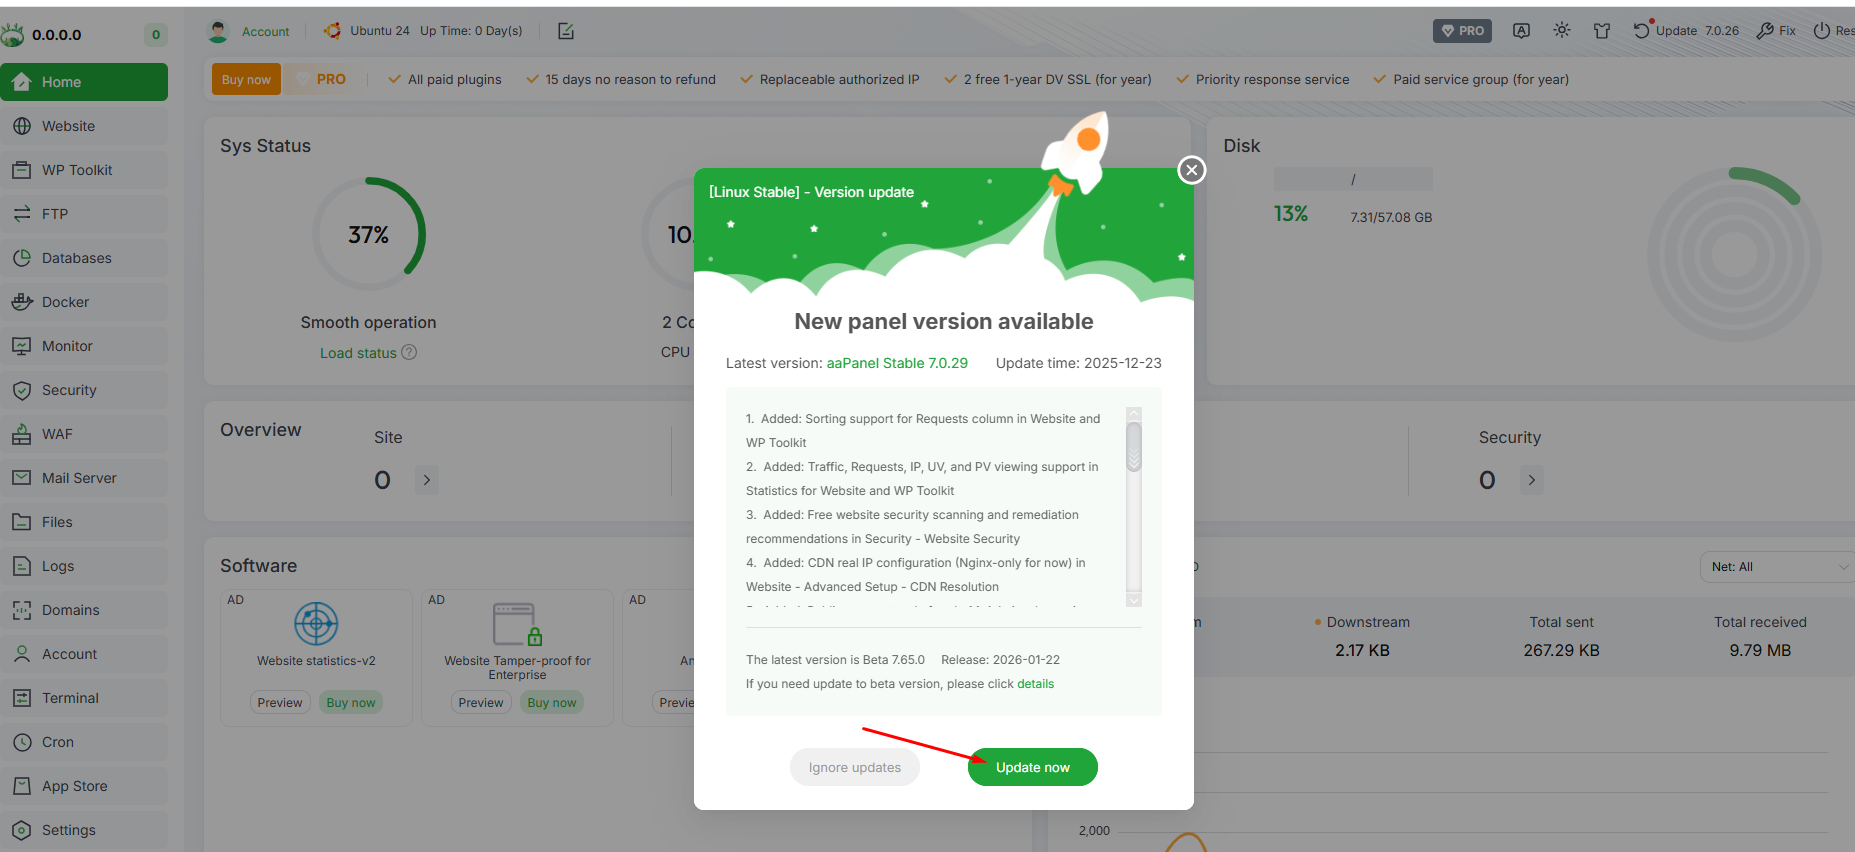Click Ignore updates button
This screenshot has height=852, width=1855.
coord(854,767)
